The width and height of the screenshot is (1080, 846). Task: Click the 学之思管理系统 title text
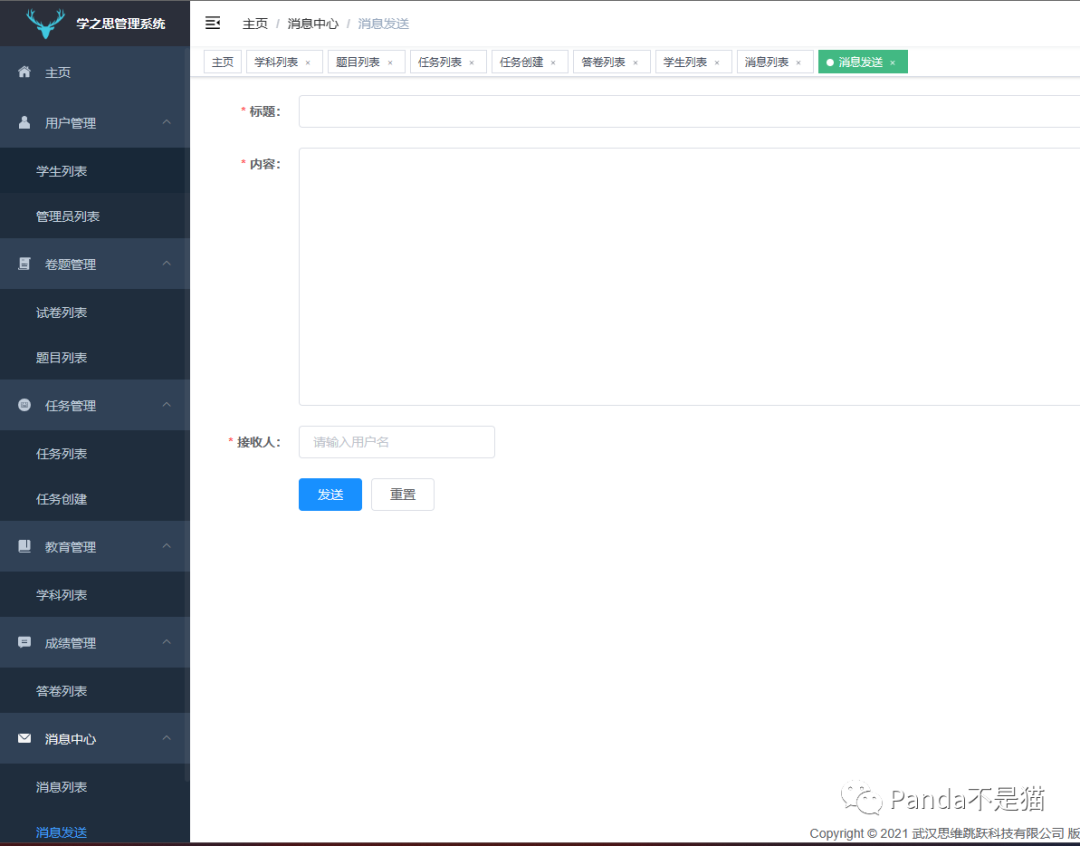[x=121, y=23]
